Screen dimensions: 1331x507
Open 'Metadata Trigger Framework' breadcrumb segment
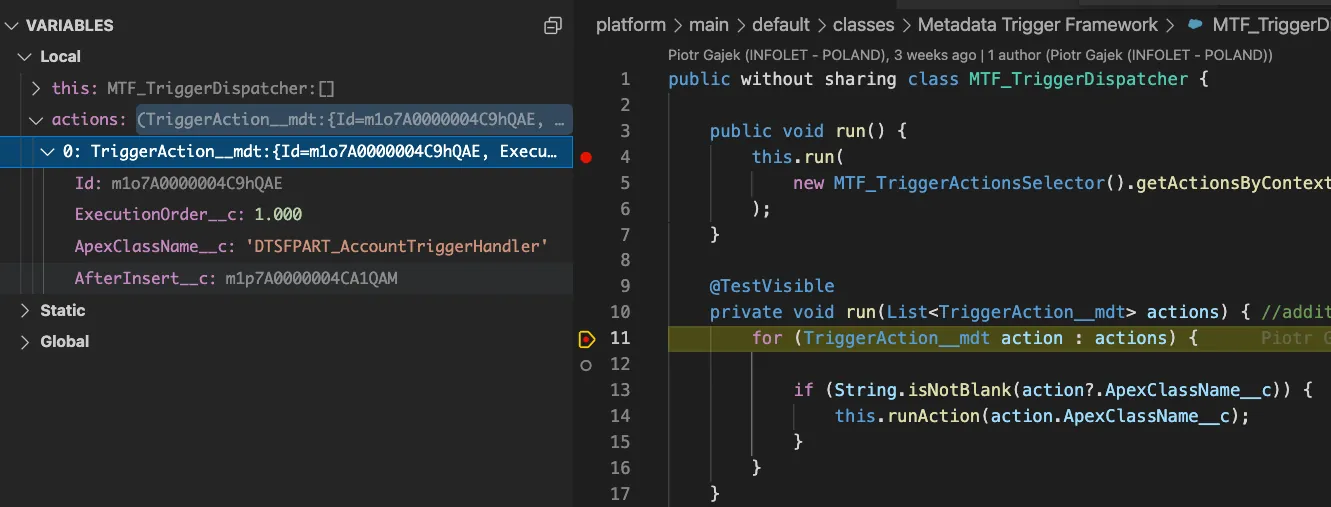(1038, 25)
